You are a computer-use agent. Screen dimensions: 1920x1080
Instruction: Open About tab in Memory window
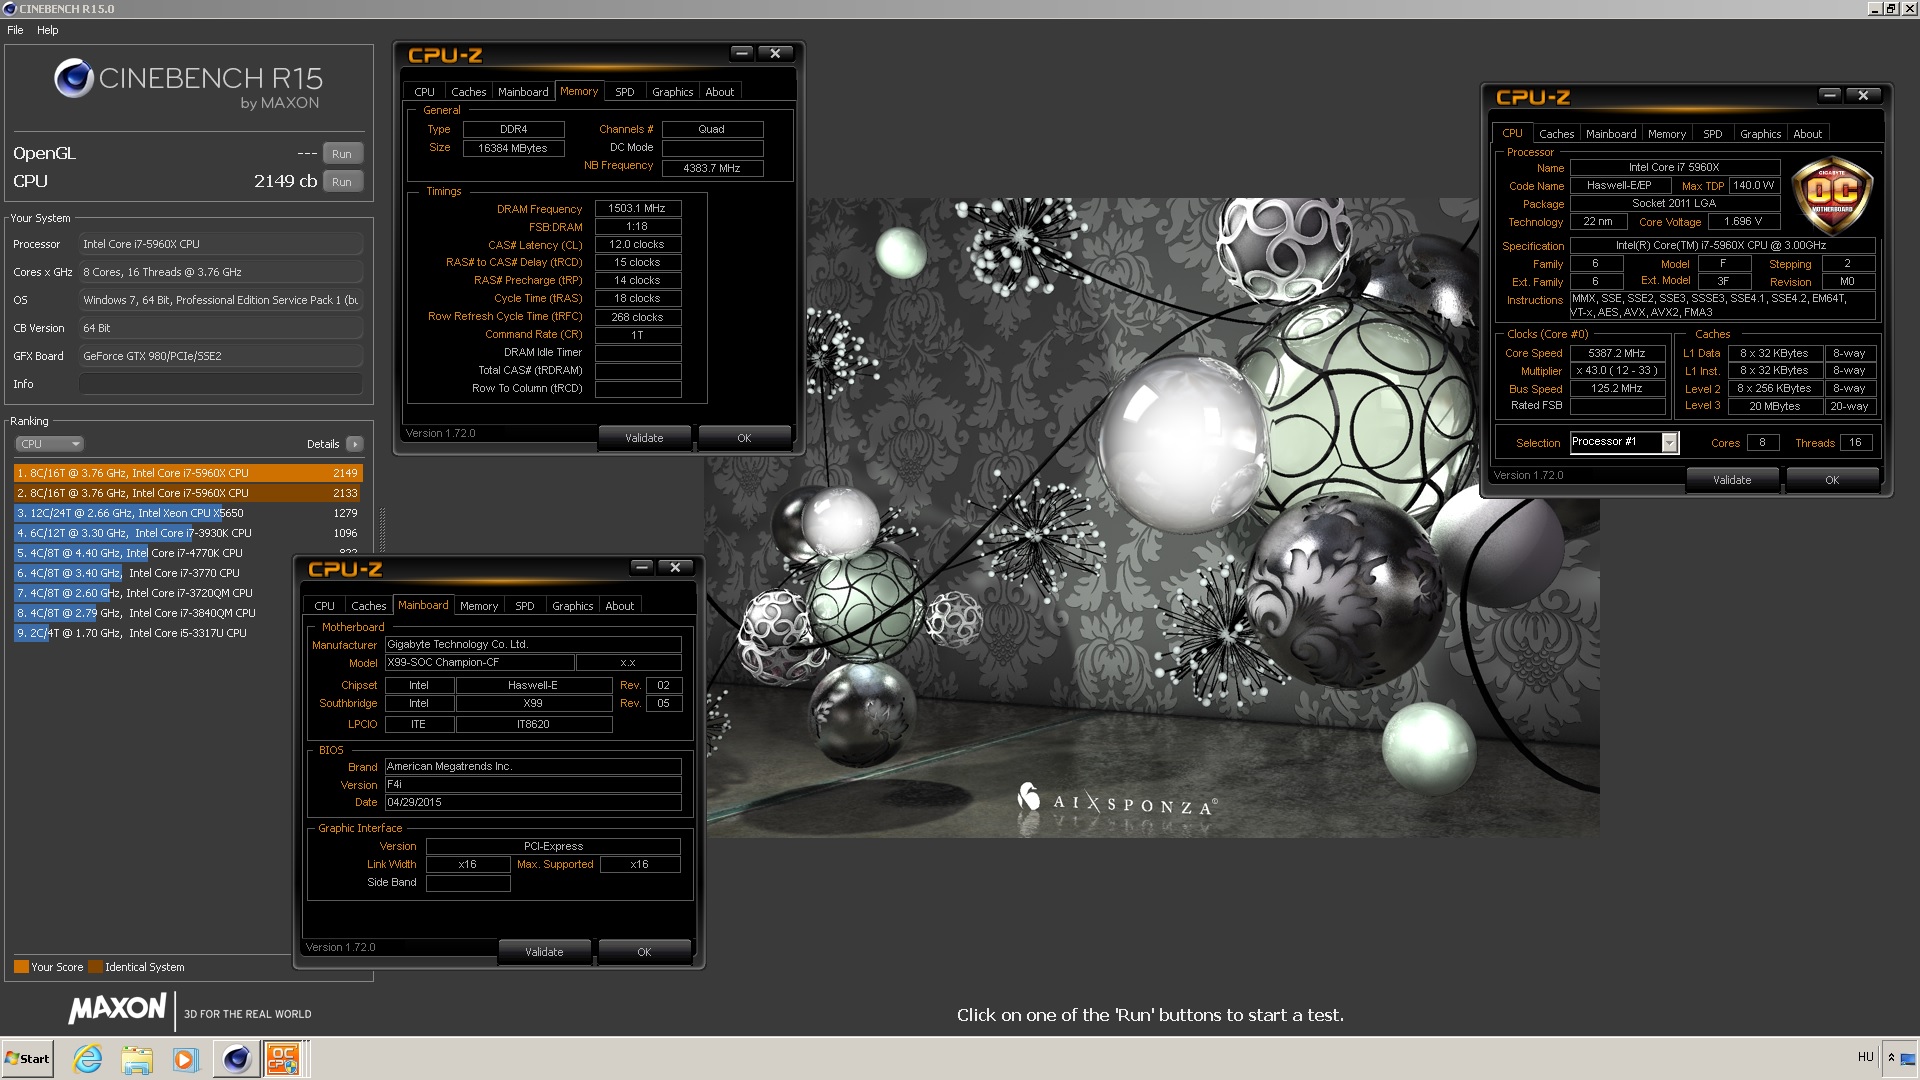(x=719, y=92)
